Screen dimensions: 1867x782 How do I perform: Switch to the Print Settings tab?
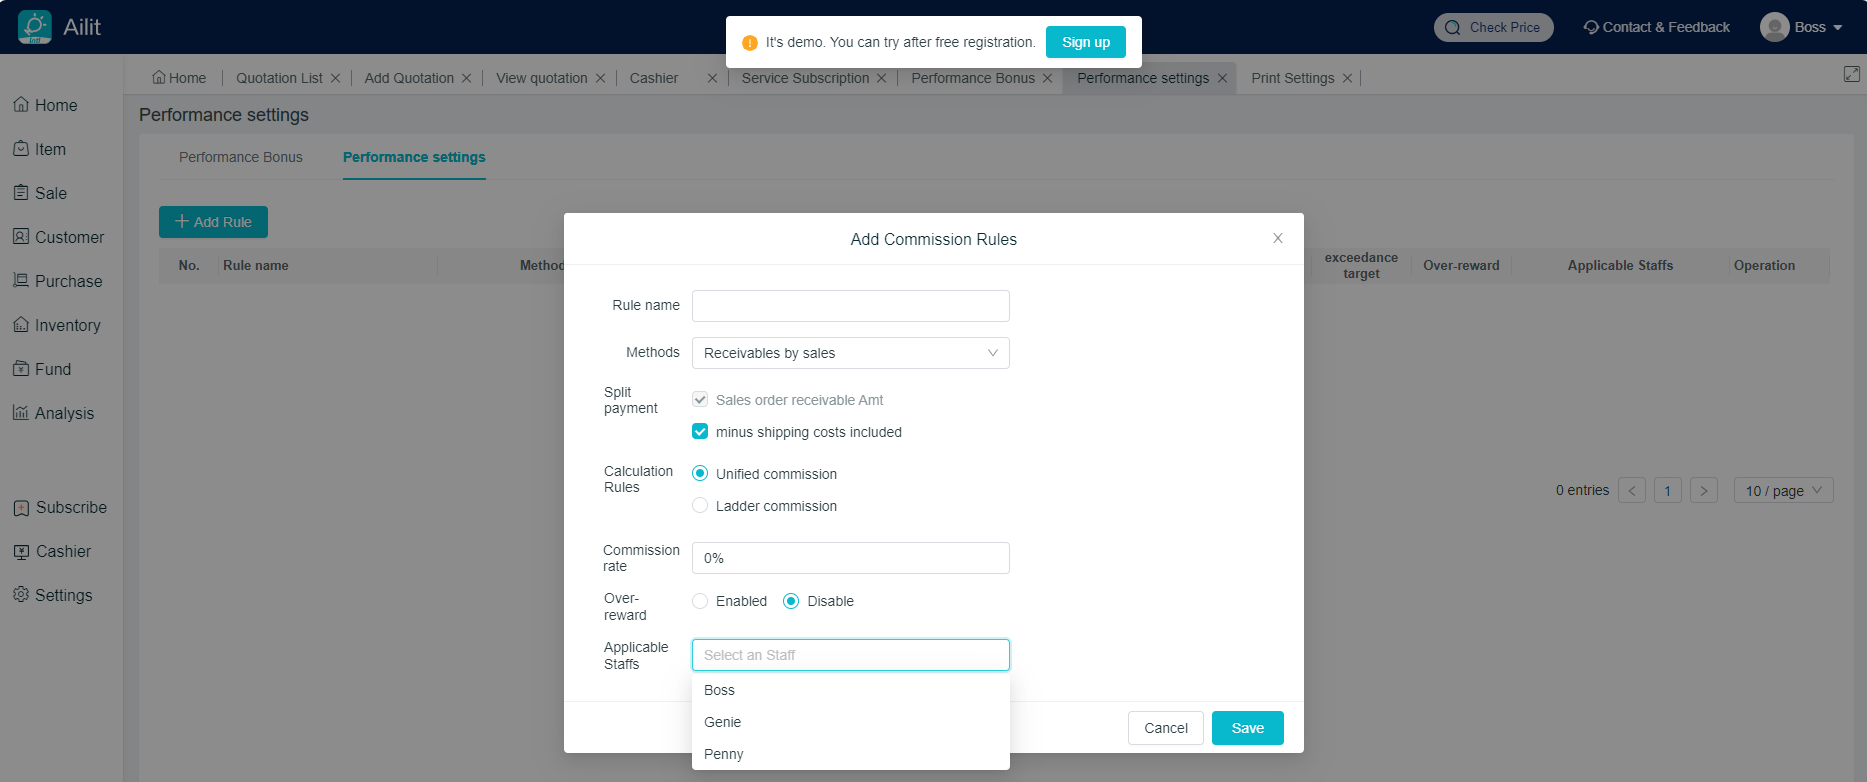(1292, 78)
